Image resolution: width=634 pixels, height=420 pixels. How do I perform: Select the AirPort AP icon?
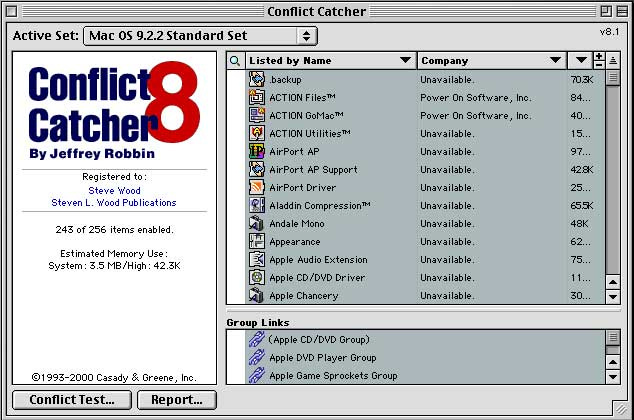coord(256,151)
